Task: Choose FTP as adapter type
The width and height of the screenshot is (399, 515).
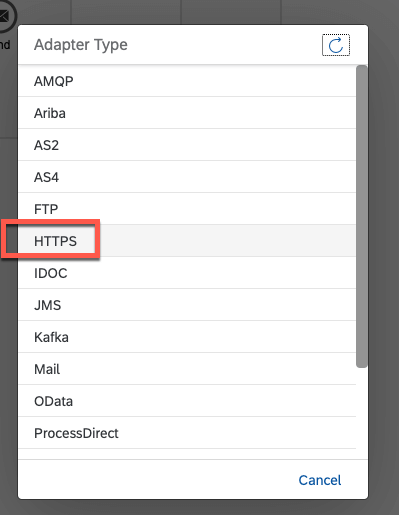Action: coord(187,209)
